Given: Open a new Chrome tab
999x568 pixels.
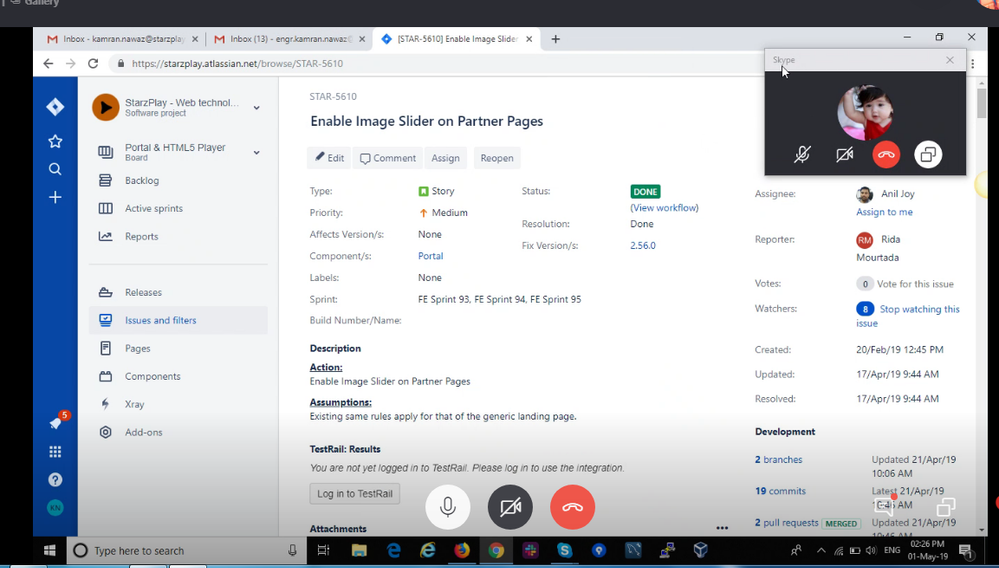Looking at the screenshot, I should click(x=556, y=39).
